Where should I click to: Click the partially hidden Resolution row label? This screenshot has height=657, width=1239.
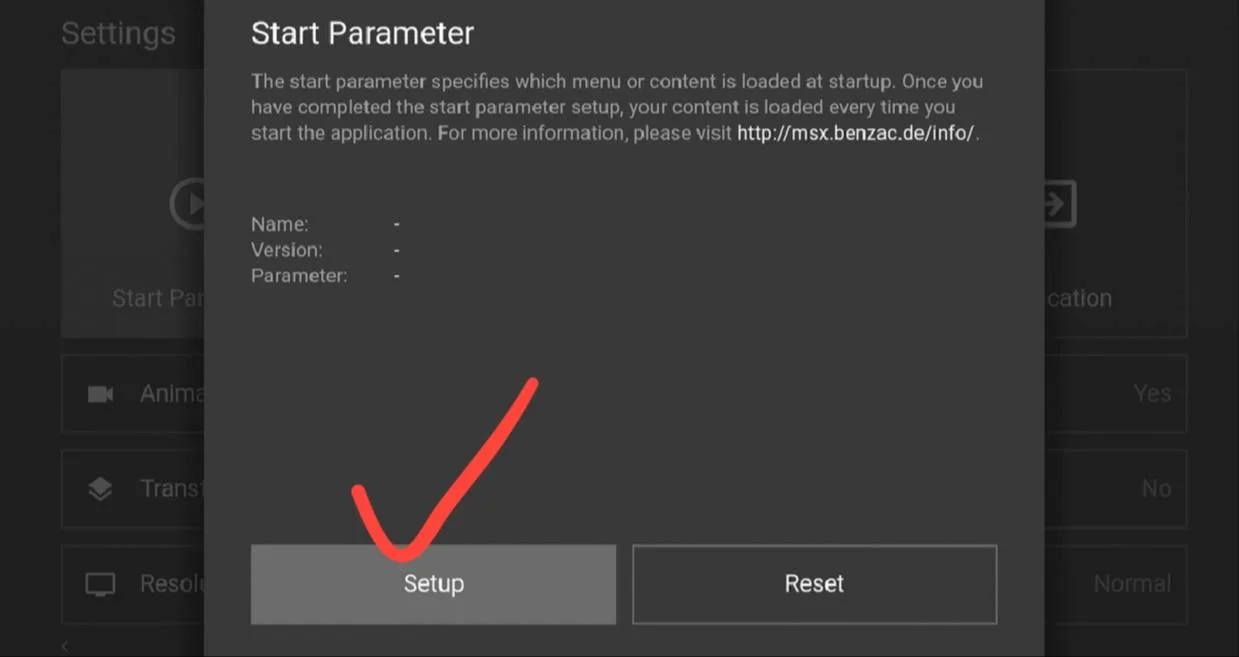(x=172, y=584)
